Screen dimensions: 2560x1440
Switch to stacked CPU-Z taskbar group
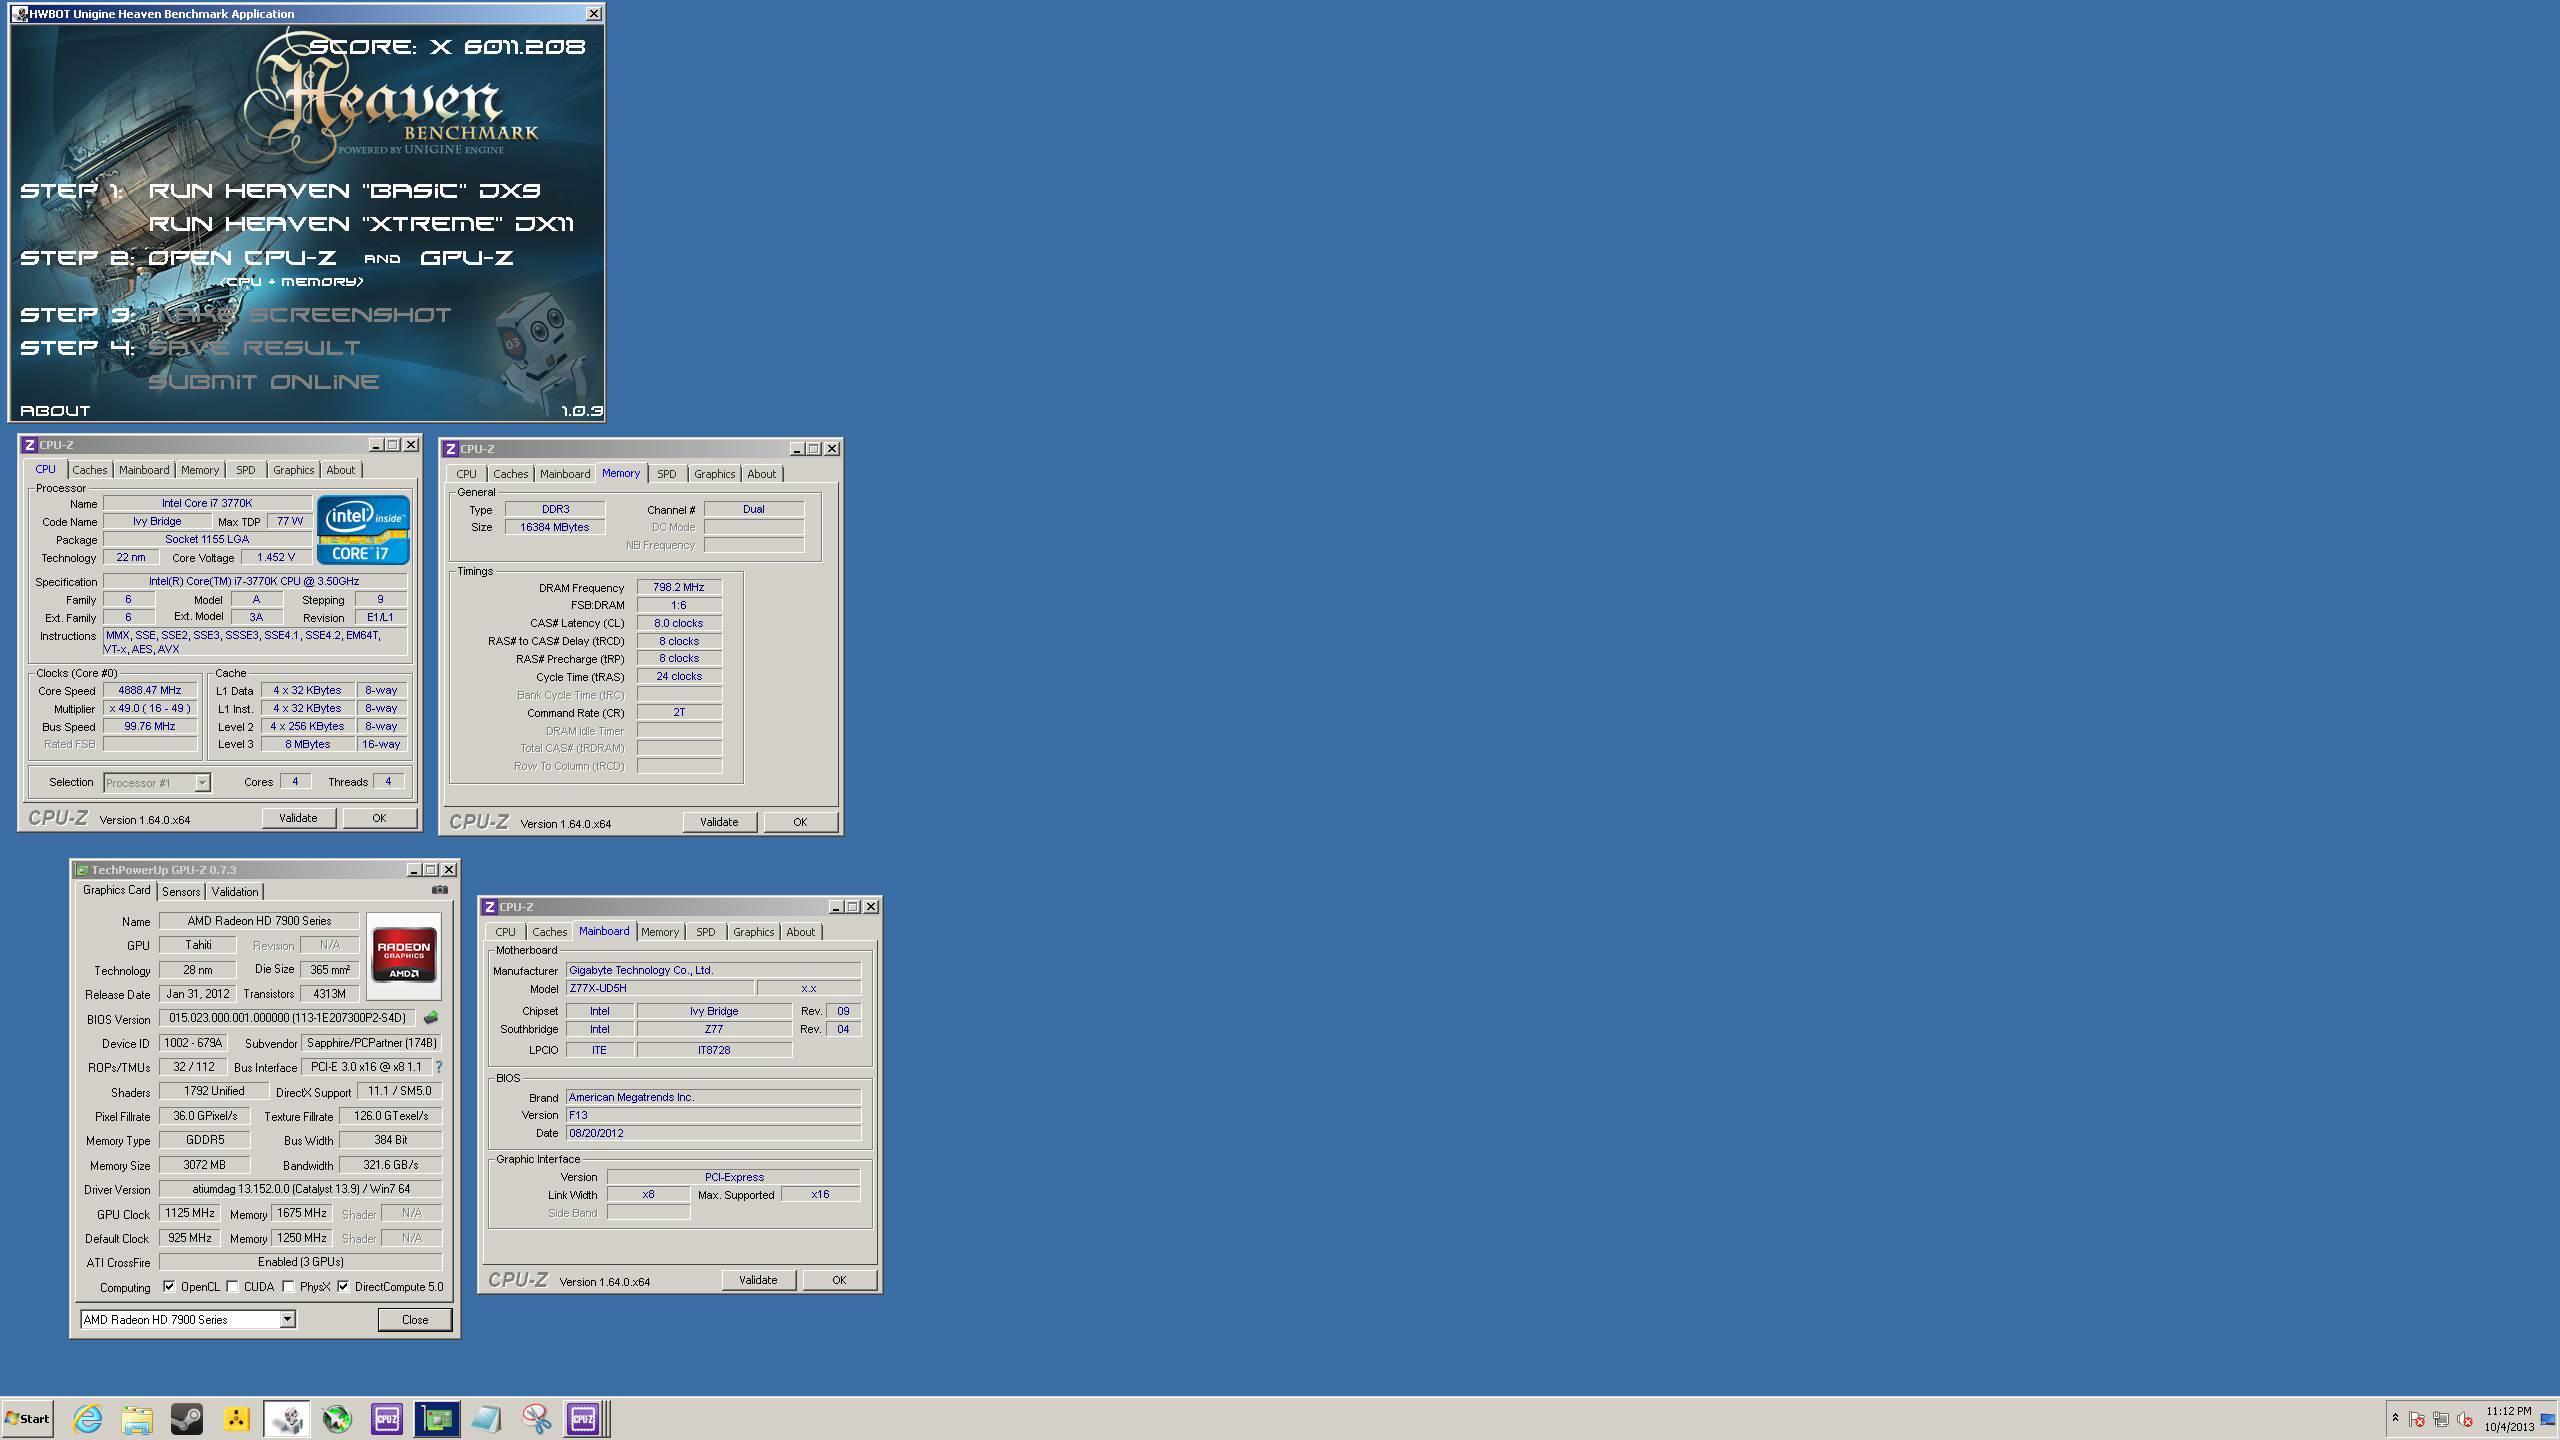pos(585,1418)
